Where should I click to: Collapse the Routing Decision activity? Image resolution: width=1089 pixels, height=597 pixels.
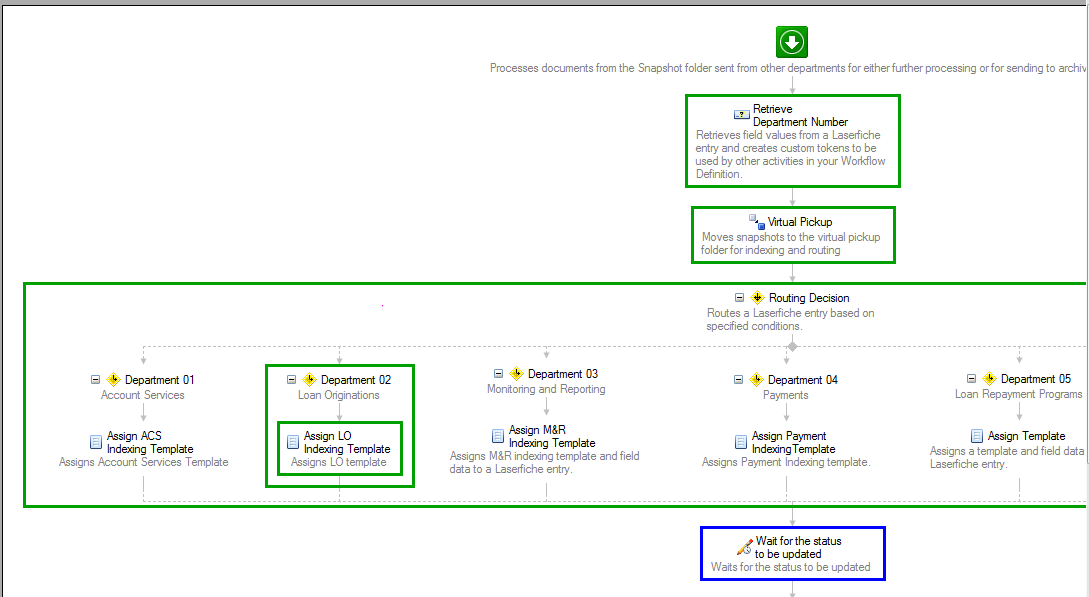pyautogui.click(x=739, y=298)
